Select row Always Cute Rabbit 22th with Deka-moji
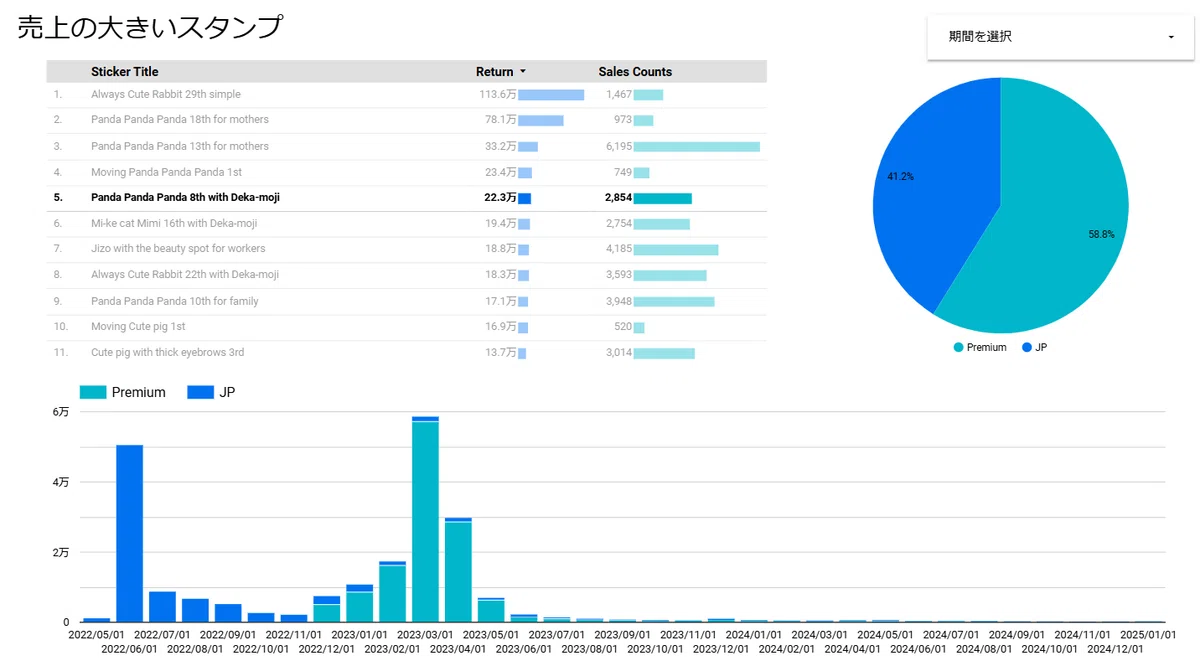Screen dimensions: 1200x665 (x=407, y=275)
